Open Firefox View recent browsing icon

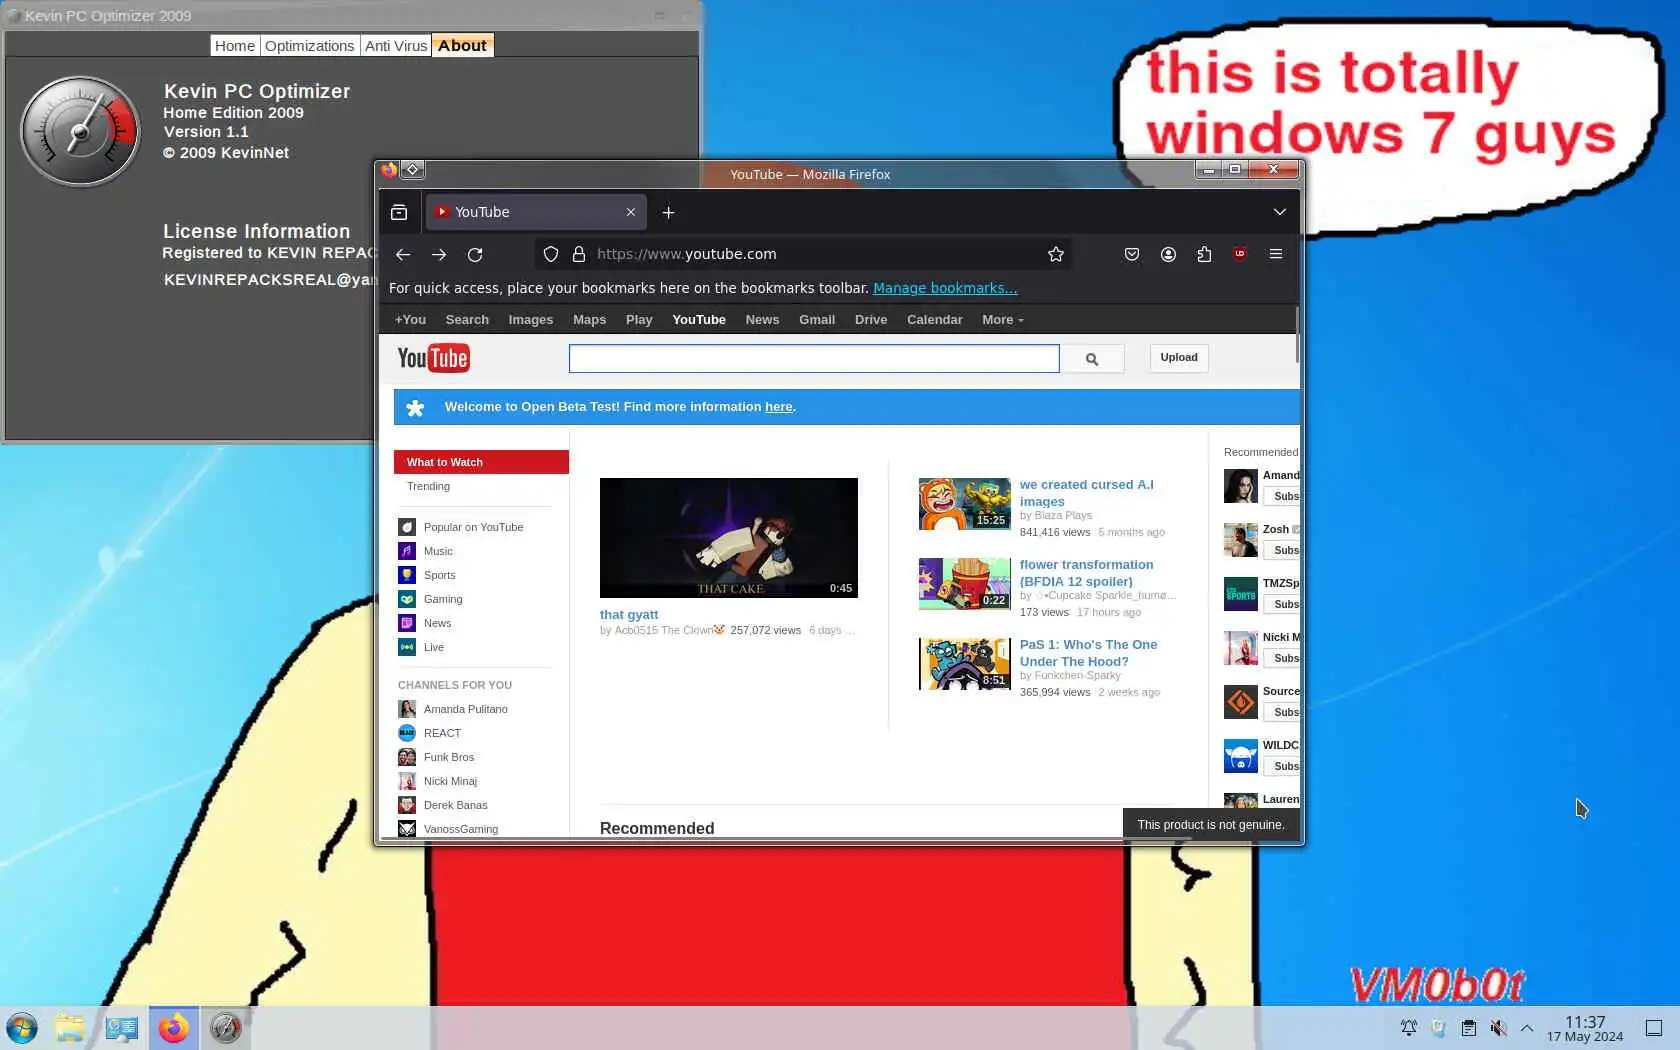click(x=399, y=212)
